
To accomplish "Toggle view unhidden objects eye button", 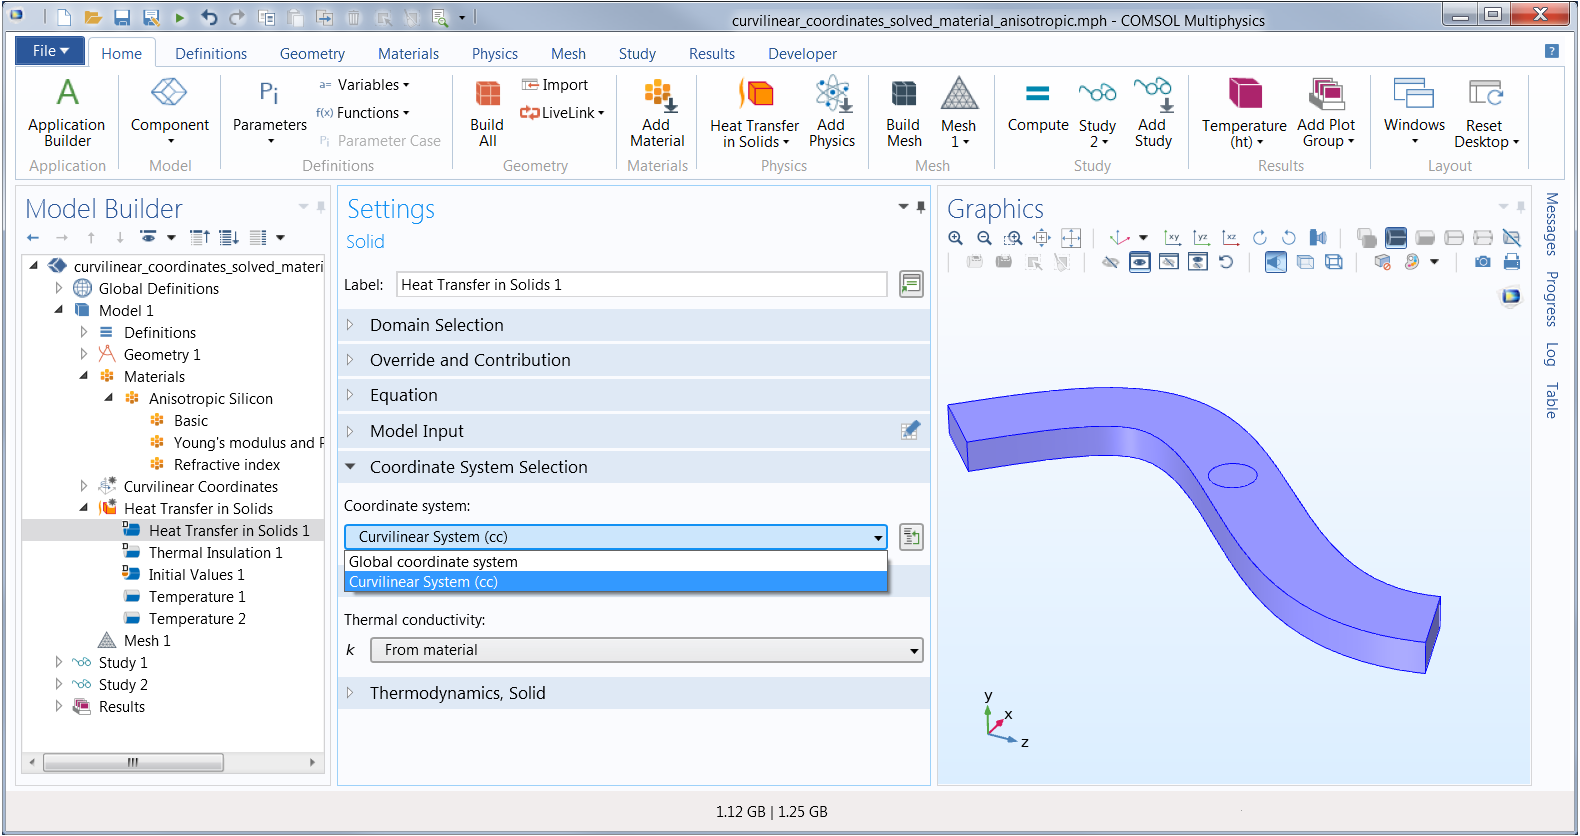I will coord(1139,262).
